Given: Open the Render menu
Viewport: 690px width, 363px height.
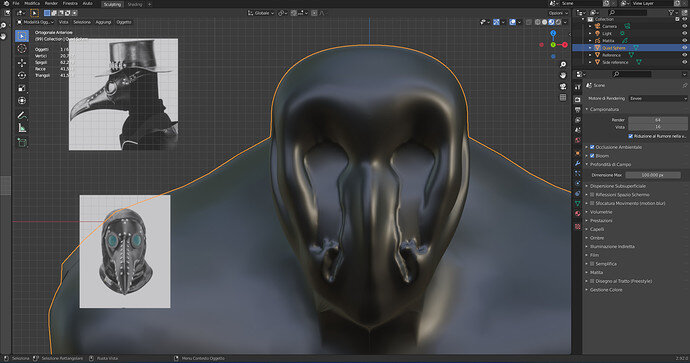Looking at the screenshot, I should (51, 4).
